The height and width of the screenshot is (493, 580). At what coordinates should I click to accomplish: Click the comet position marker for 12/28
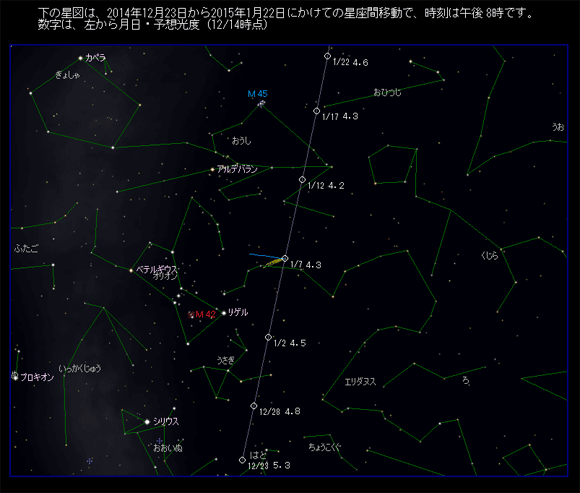253,406
